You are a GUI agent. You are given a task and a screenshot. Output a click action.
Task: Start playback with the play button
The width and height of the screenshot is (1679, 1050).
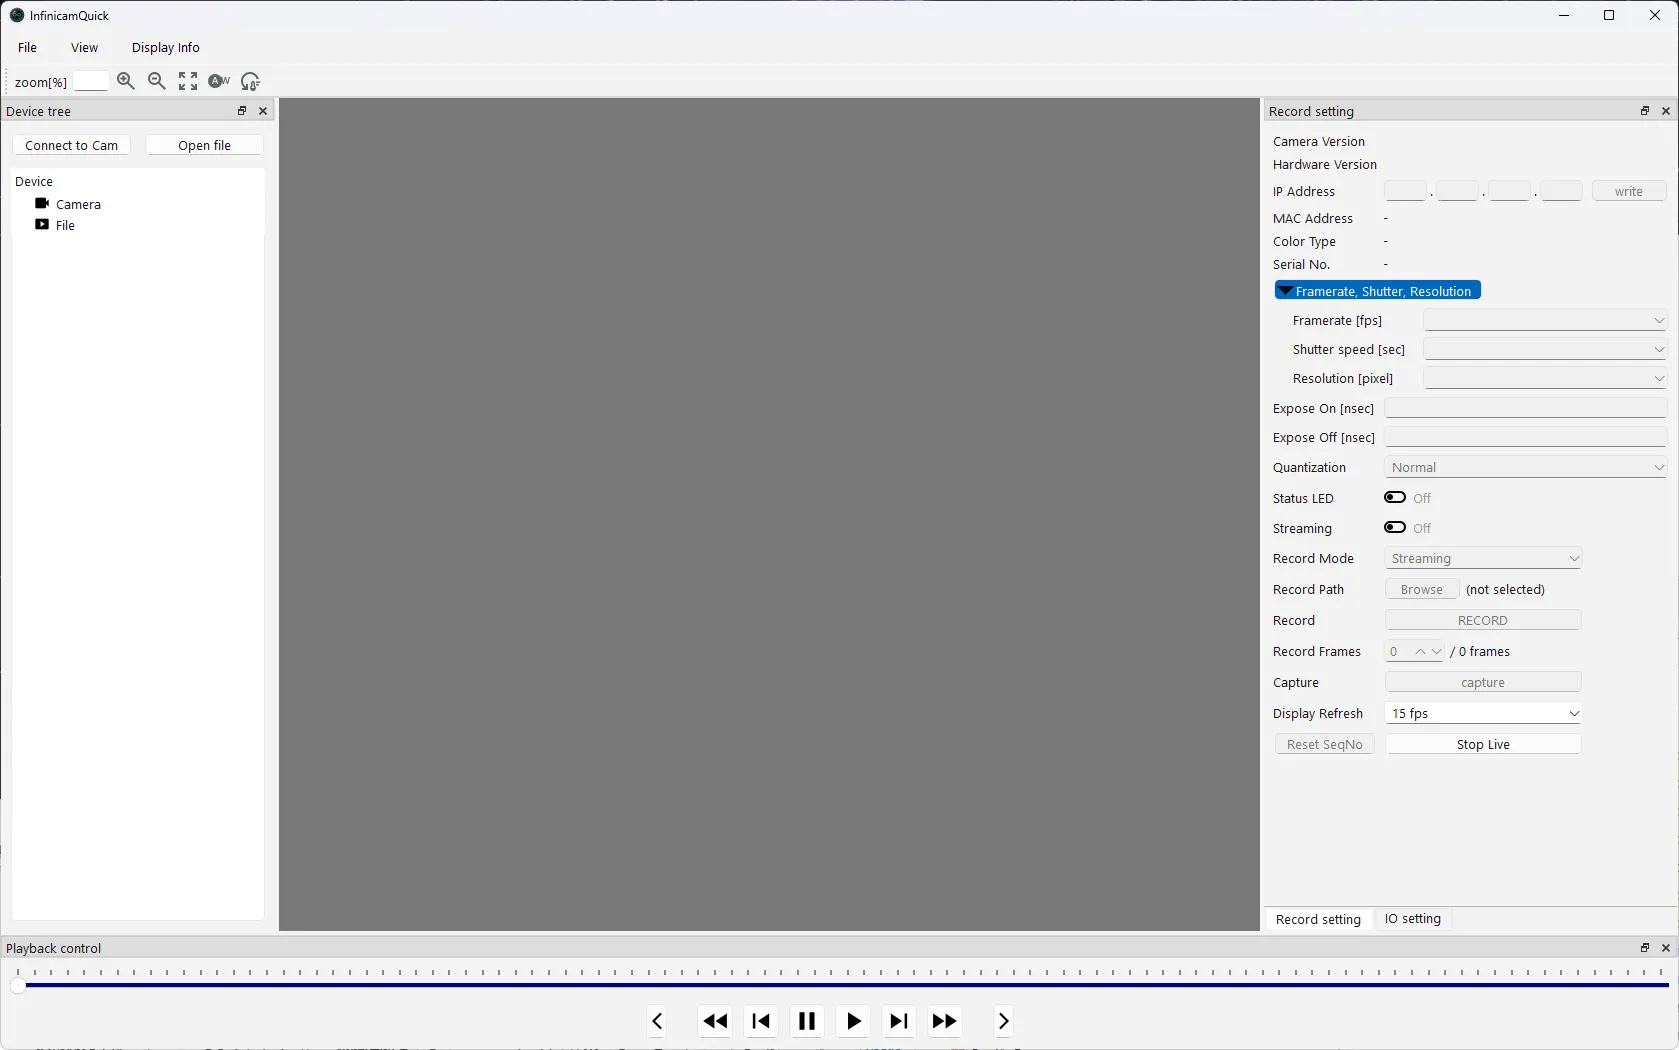click(853, 1021)
